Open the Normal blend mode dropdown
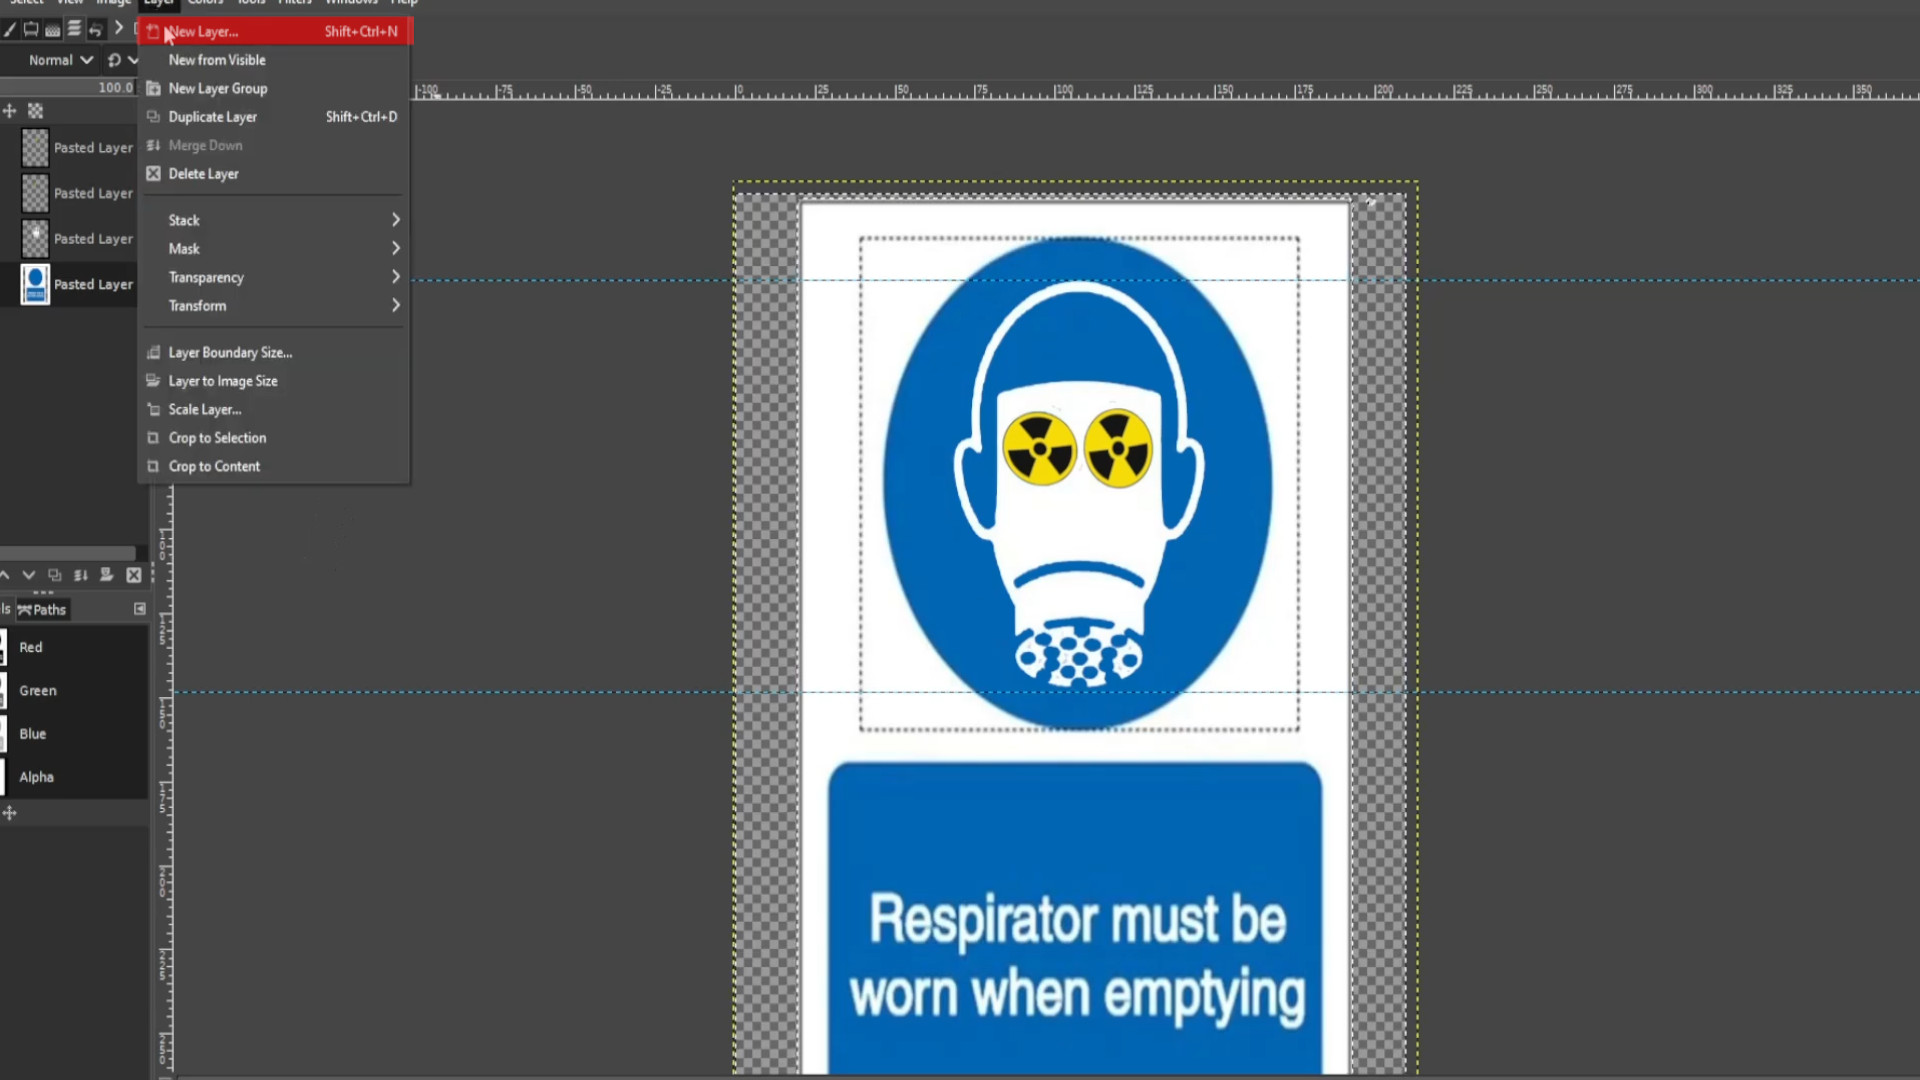This screenshot has height=1080, width=1920. pos(60,60)
